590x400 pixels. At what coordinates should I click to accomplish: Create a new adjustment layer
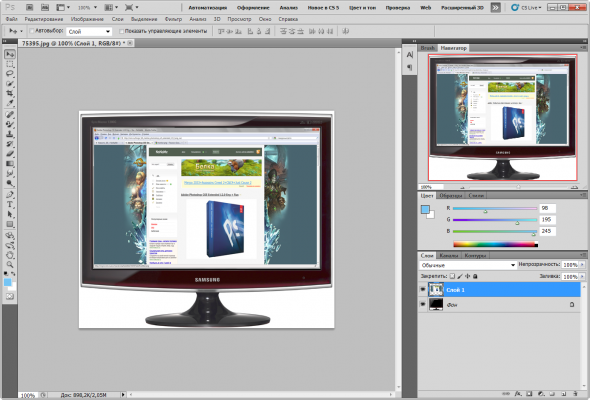[541, 394]
